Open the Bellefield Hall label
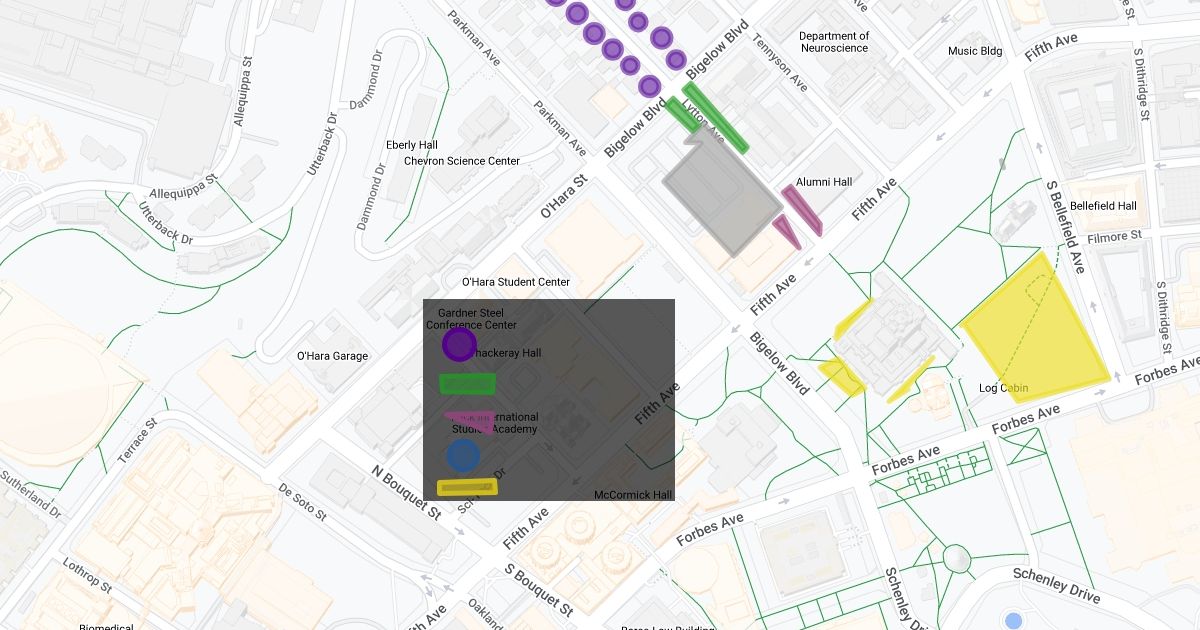 tap(1103, 206)
